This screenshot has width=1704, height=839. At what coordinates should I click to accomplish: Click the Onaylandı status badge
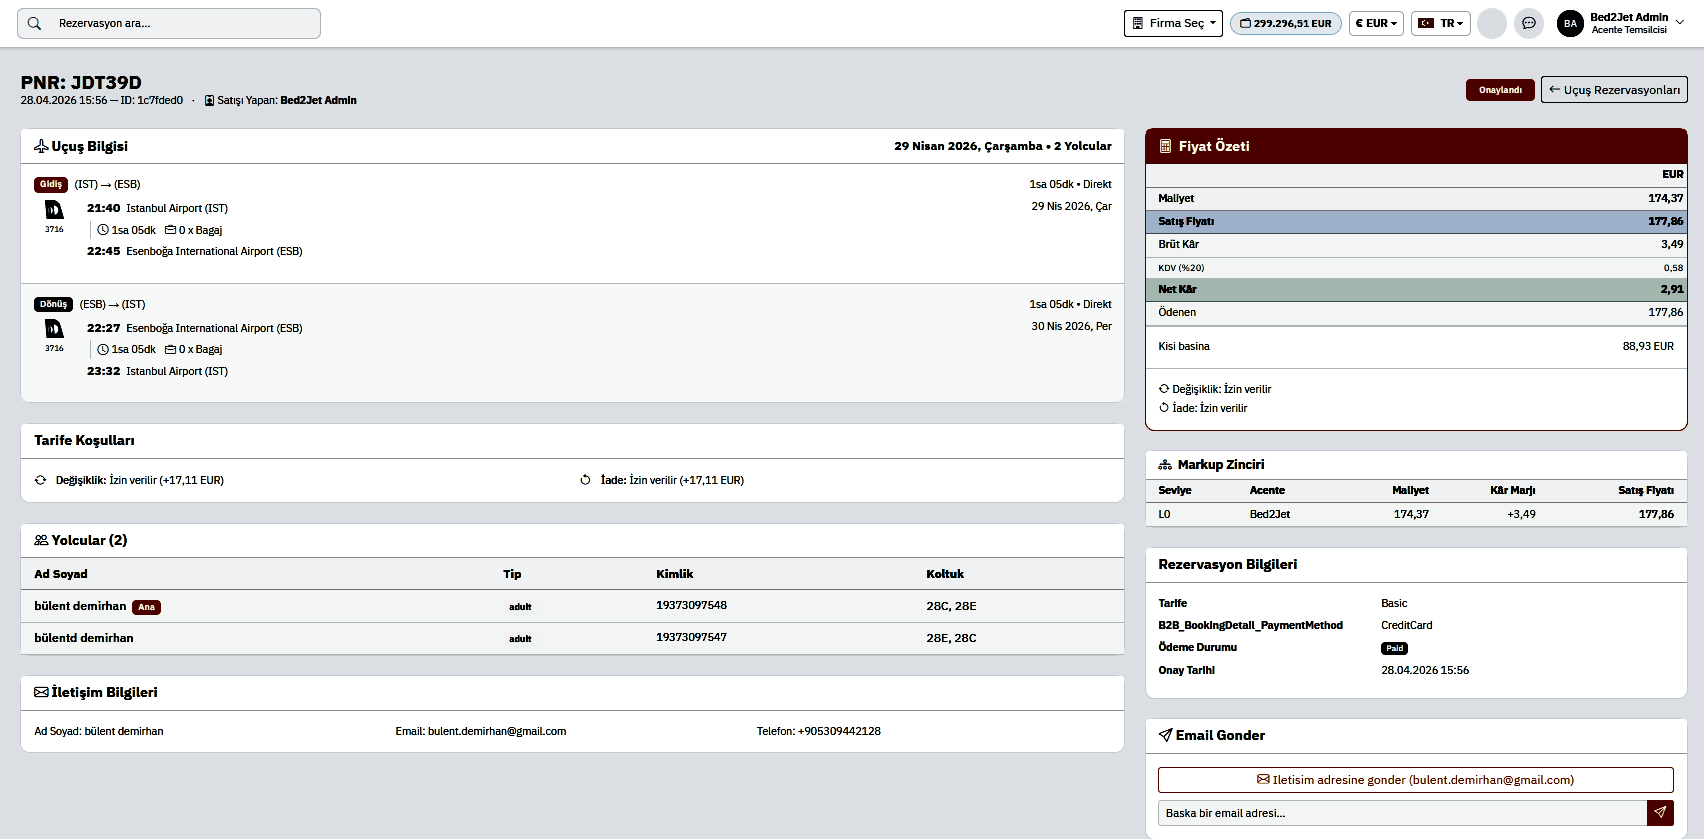[1500, 90]
